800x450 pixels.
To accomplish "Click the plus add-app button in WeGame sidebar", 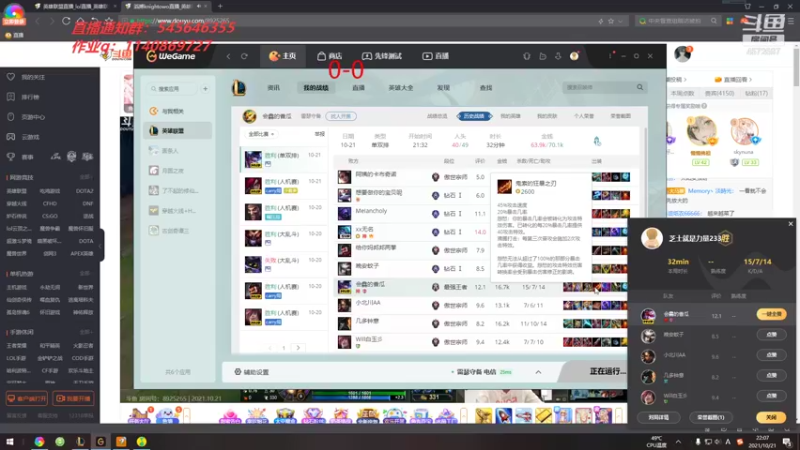I will (205, 89).
